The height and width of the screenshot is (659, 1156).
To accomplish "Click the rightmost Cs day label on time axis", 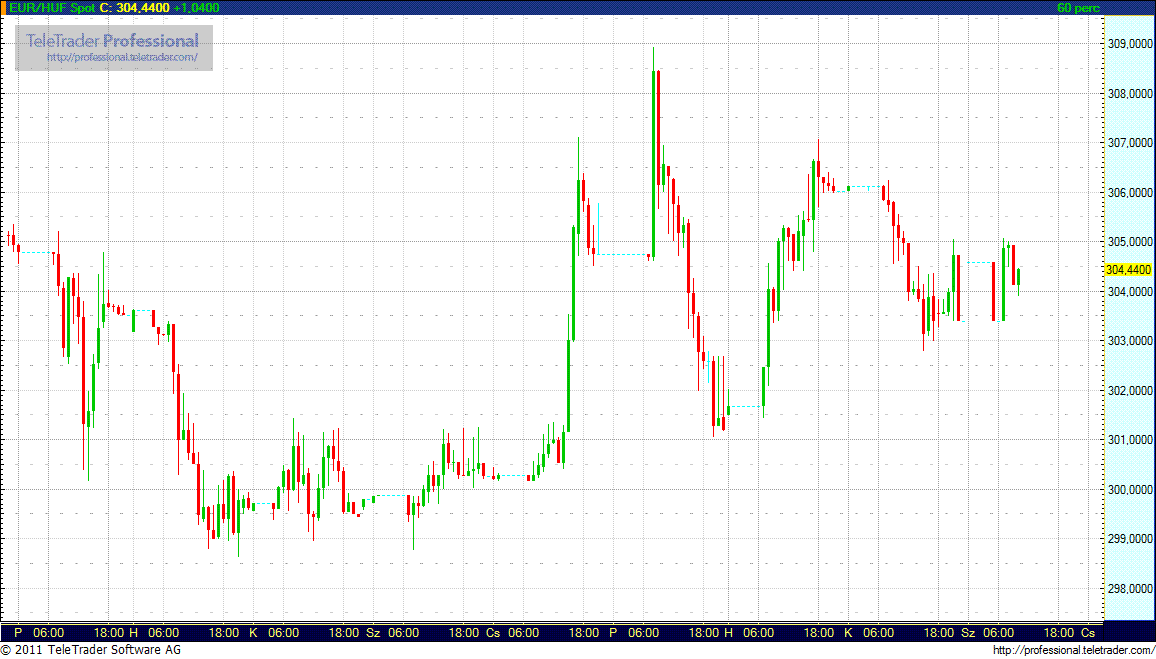I will click(1088, 633).
